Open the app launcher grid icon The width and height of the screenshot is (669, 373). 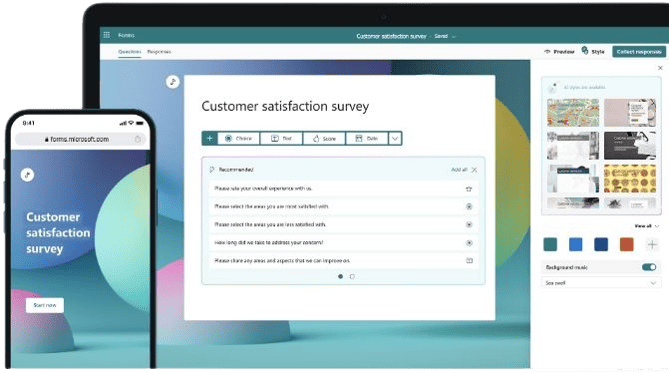tap(107, 35)
